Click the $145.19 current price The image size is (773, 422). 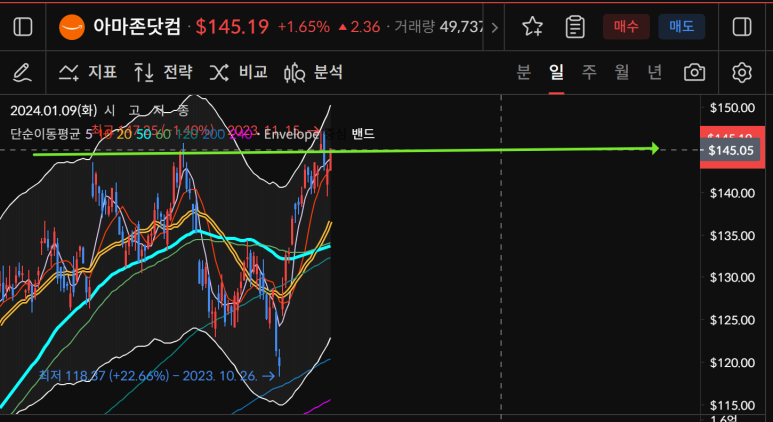click(x=232, y=27)
